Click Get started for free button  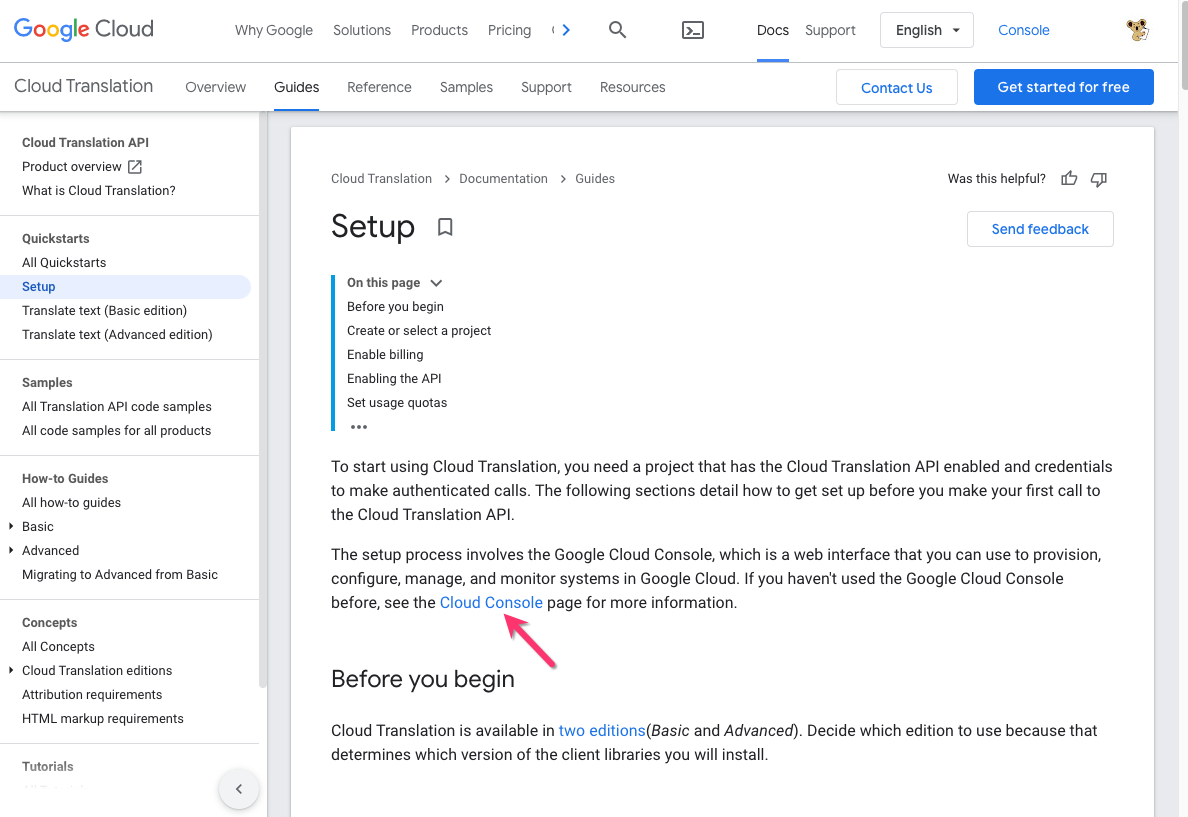click(1063, 87)
